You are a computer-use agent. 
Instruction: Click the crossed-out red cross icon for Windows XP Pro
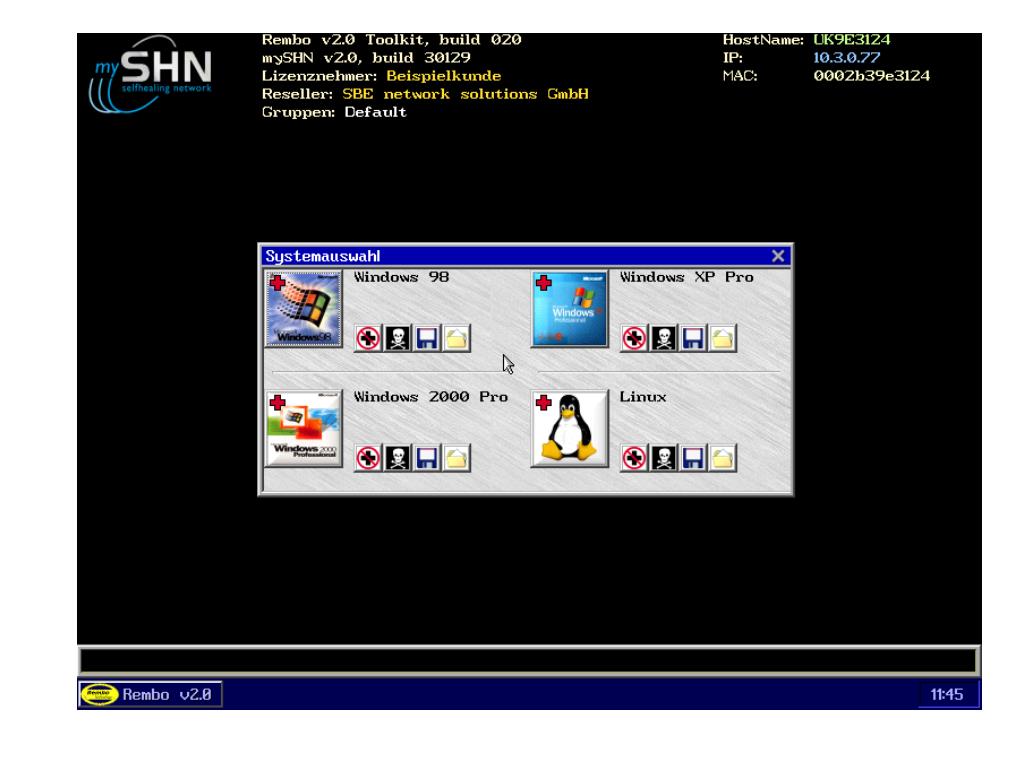(x=634, y=338)
